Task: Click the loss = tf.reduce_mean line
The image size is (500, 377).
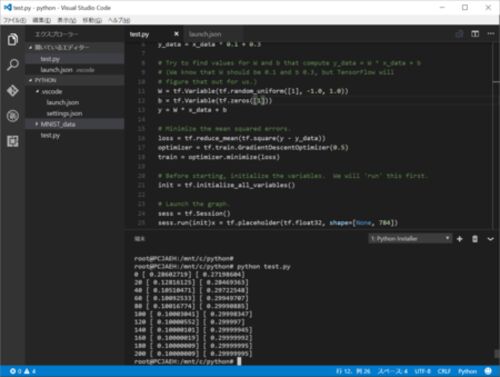Action: [x=242, y=138]
